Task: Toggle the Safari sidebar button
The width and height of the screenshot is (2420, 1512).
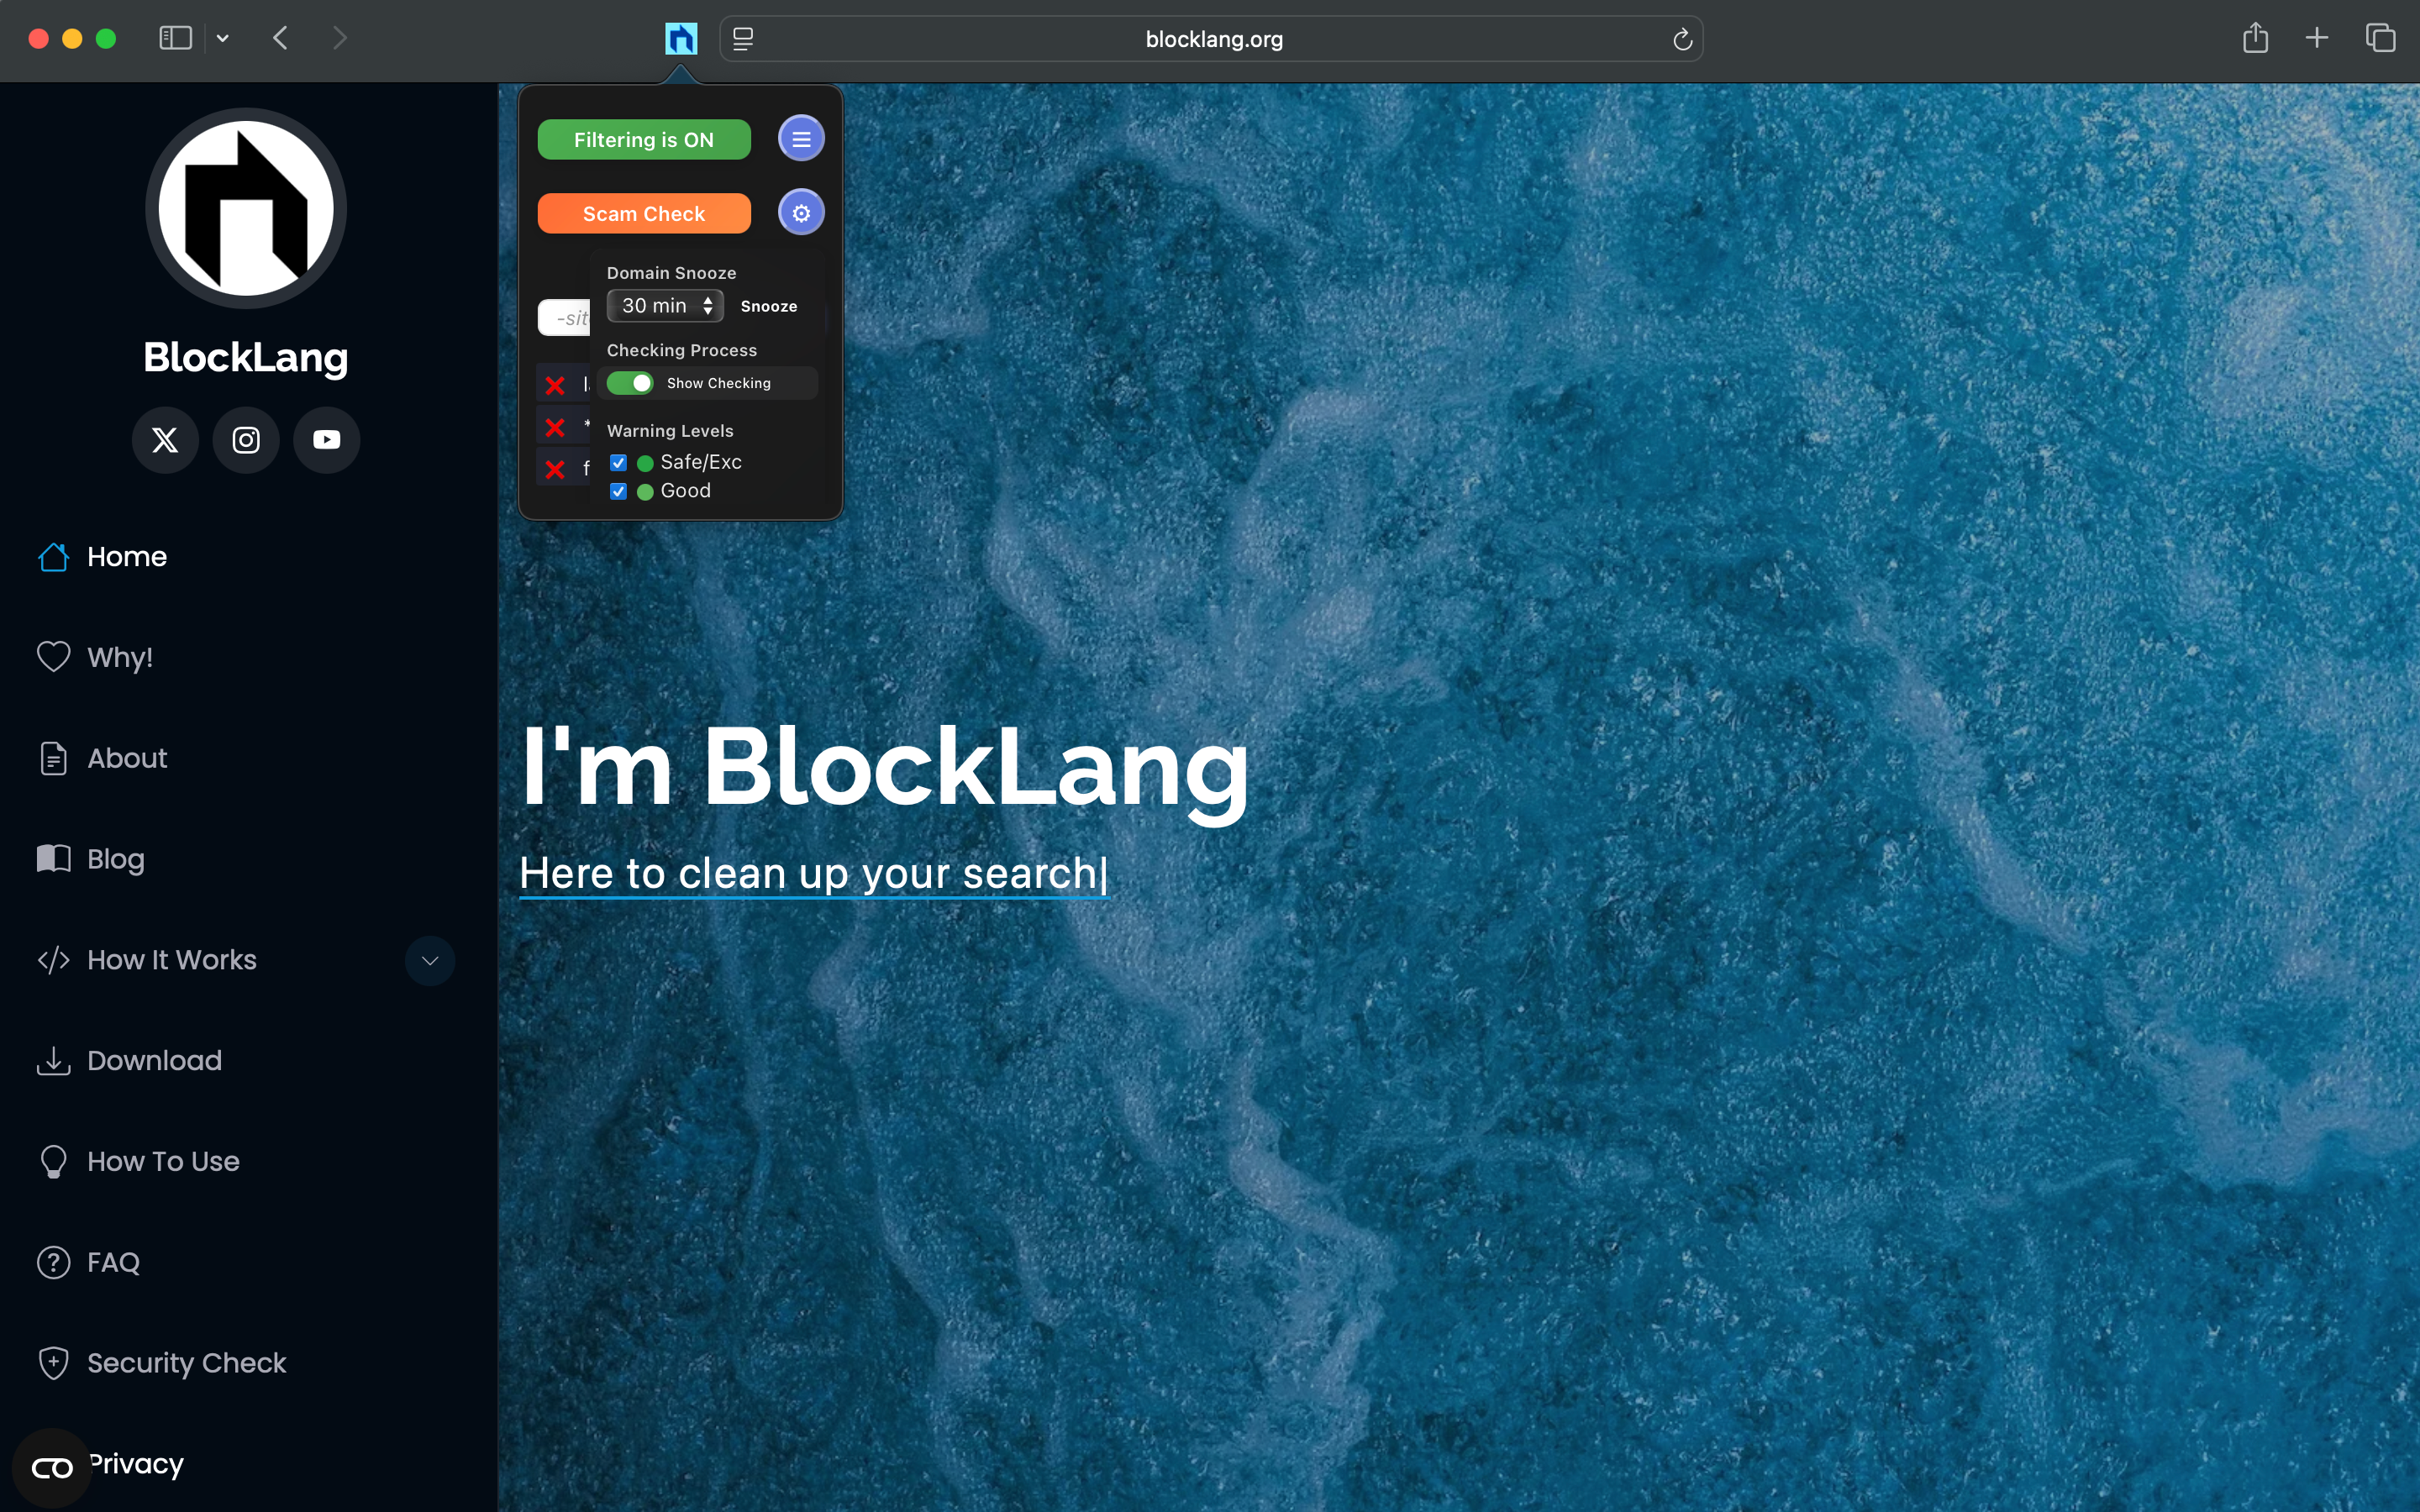Action: point(175,38)
